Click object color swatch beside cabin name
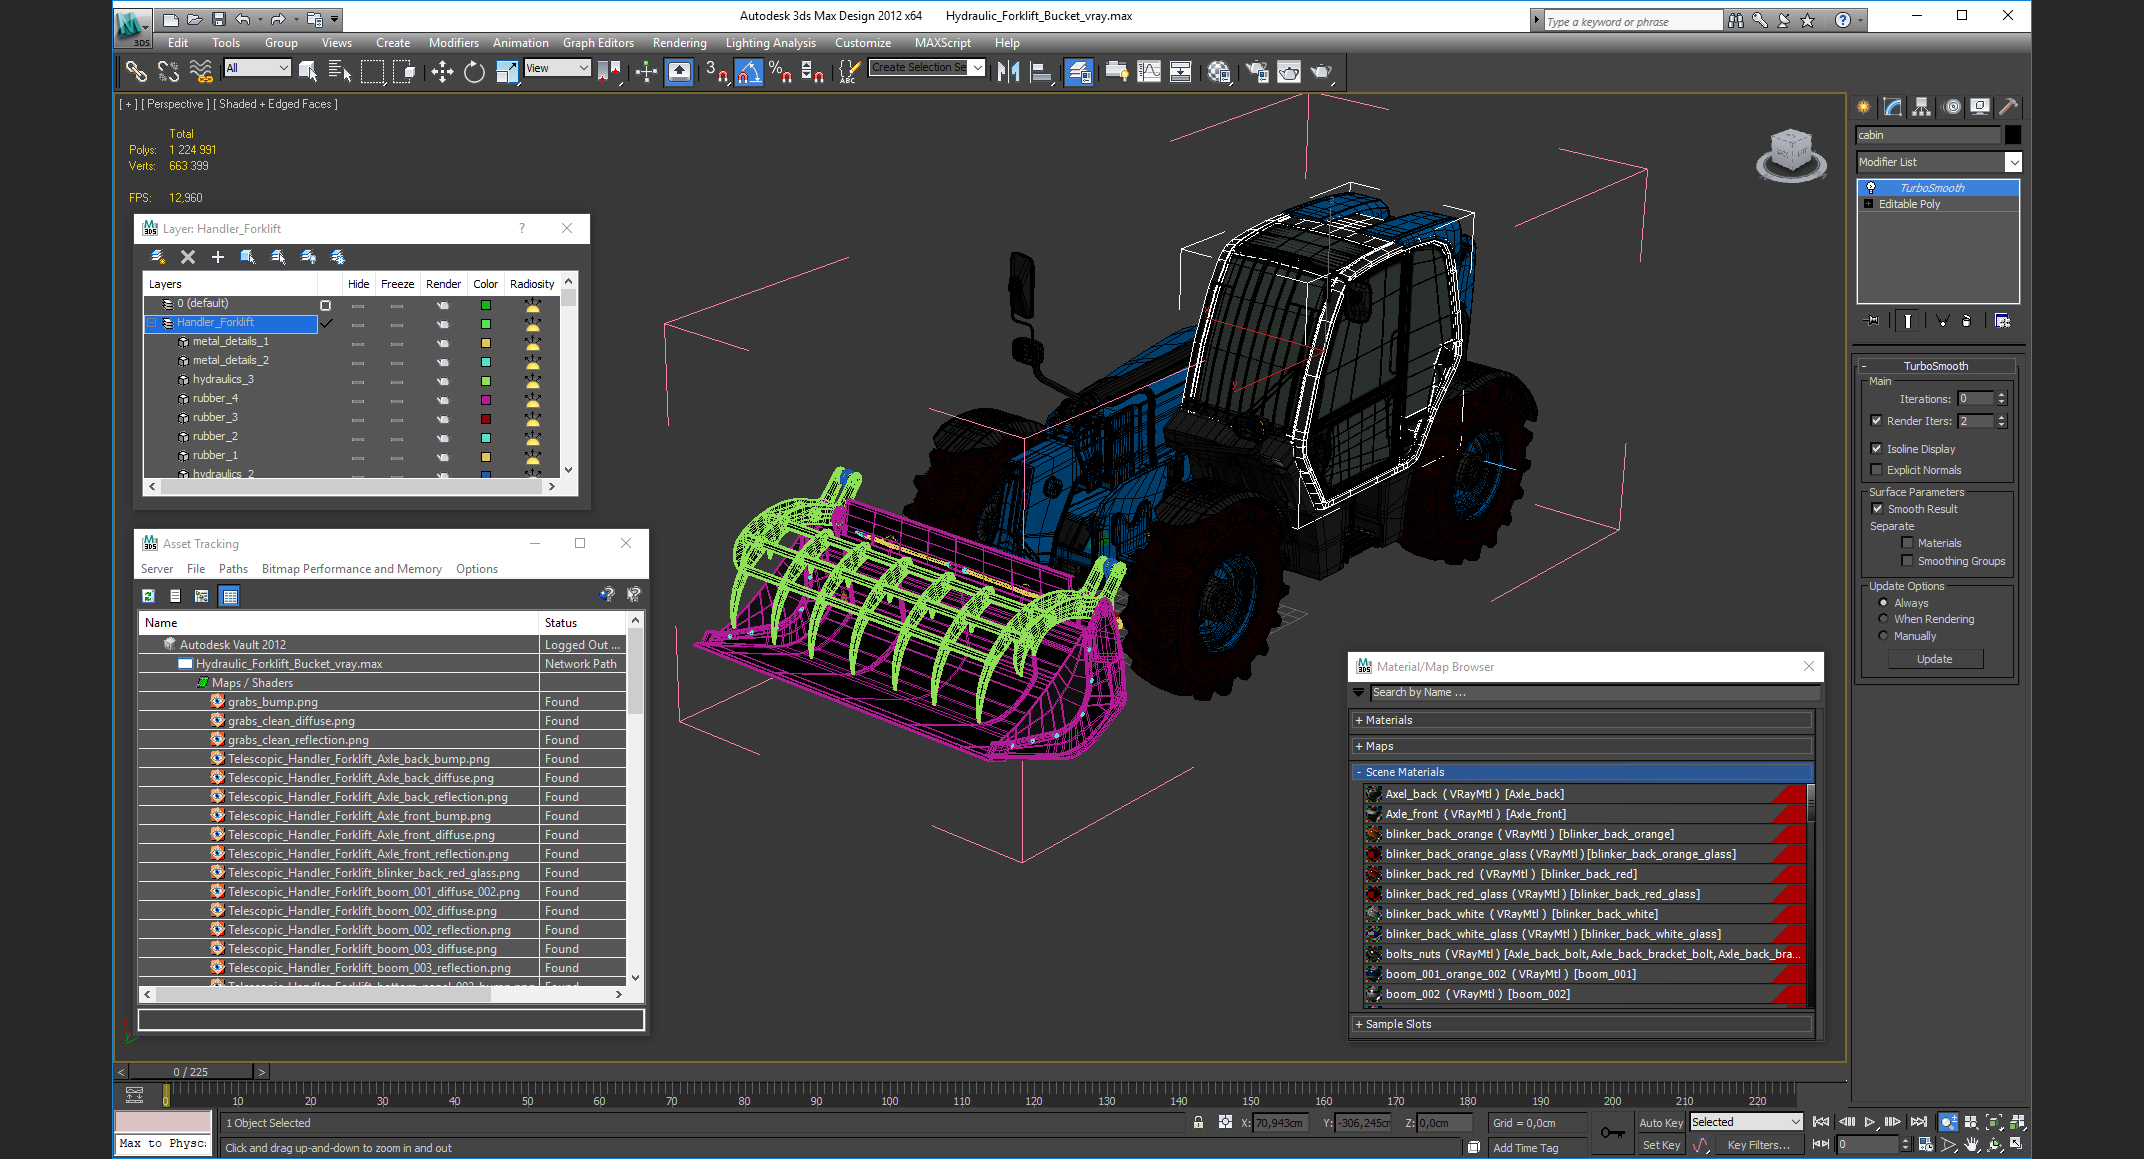 pos(2012,135)
